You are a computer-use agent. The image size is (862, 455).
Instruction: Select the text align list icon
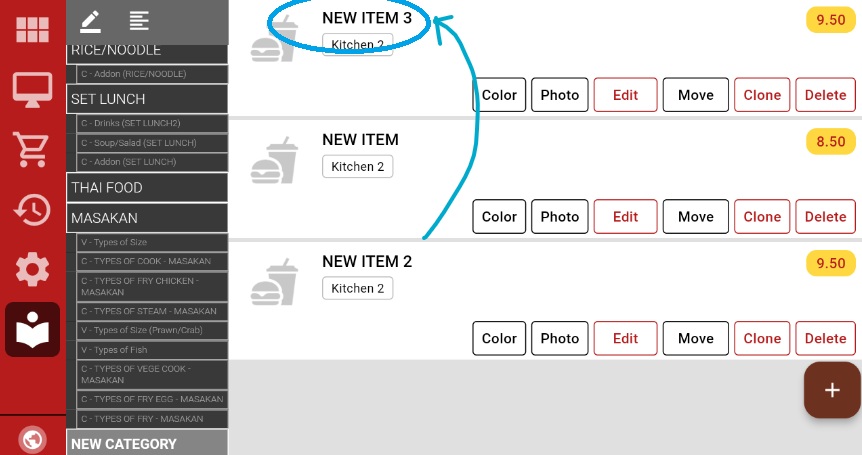coord(139,20)
